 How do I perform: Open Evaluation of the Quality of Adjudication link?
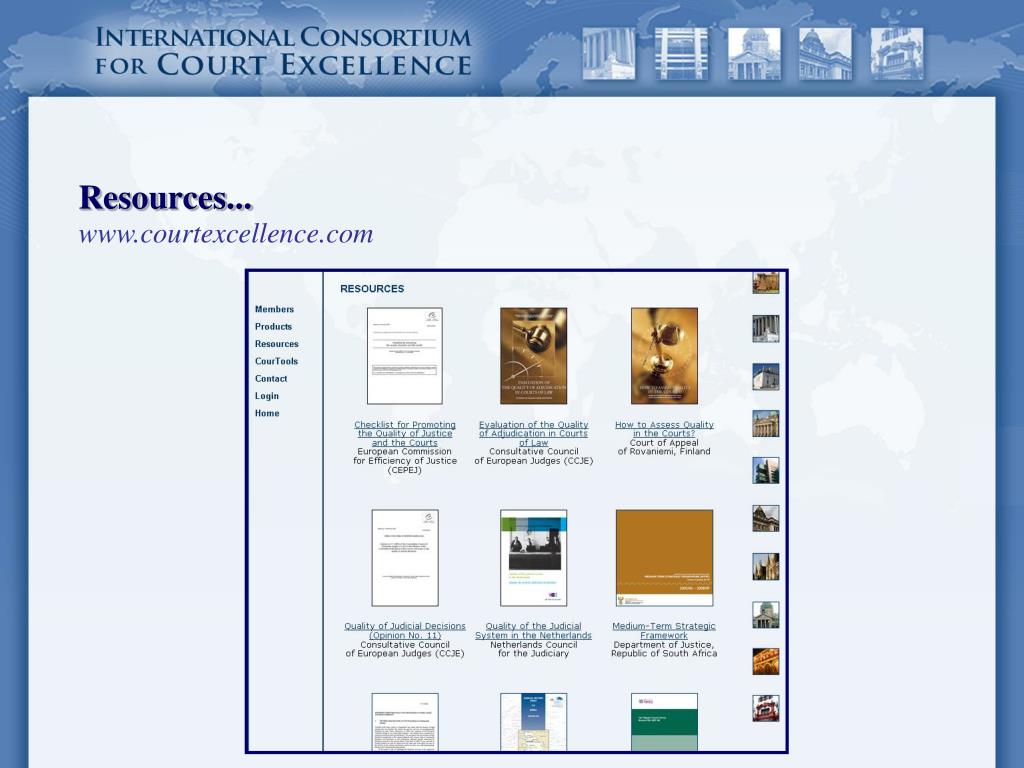(x=534, y=434)
